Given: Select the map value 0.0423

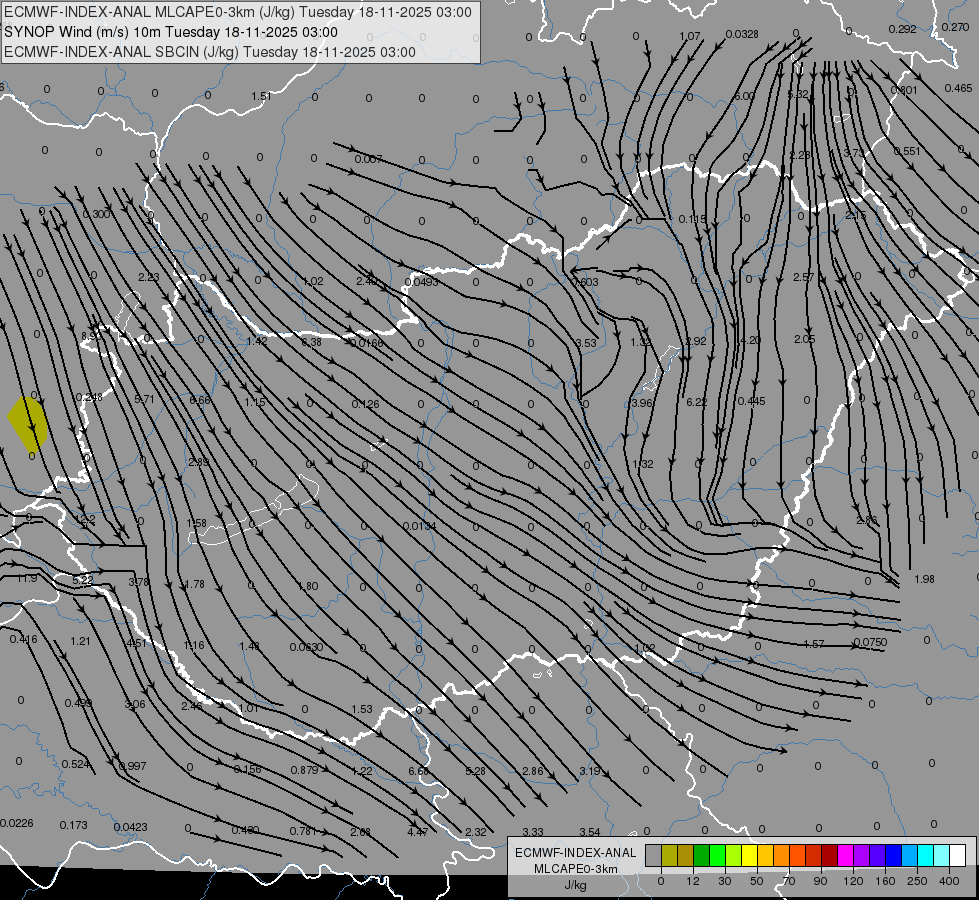Looking at the screenshot, I should (130, 827).
